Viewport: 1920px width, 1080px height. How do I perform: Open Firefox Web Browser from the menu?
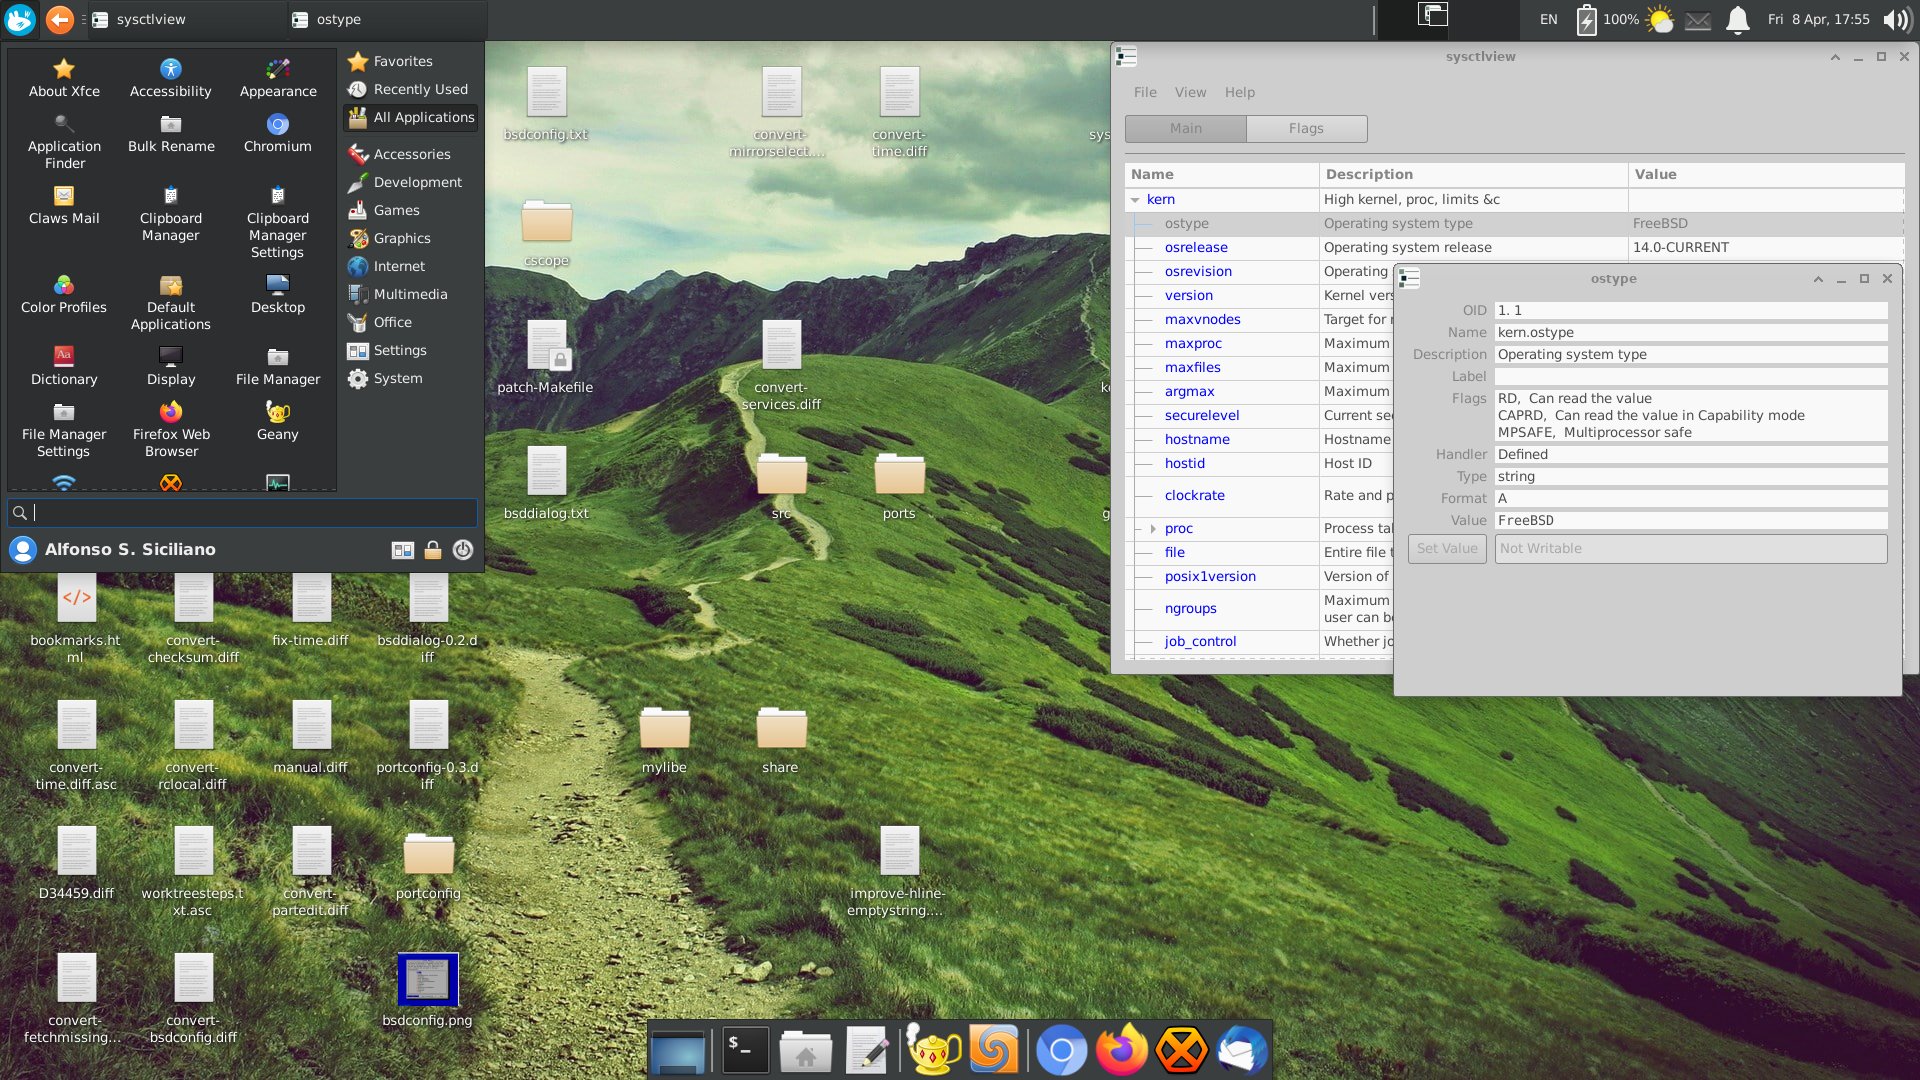[x=171, y=429]
